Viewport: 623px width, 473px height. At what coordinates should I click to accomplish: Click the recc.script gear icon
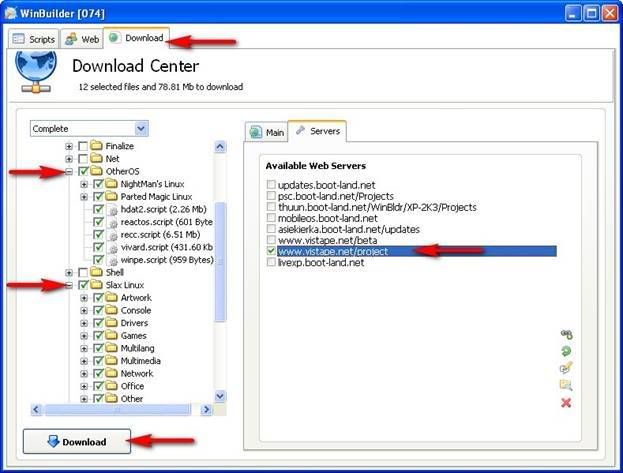[113, 235]
